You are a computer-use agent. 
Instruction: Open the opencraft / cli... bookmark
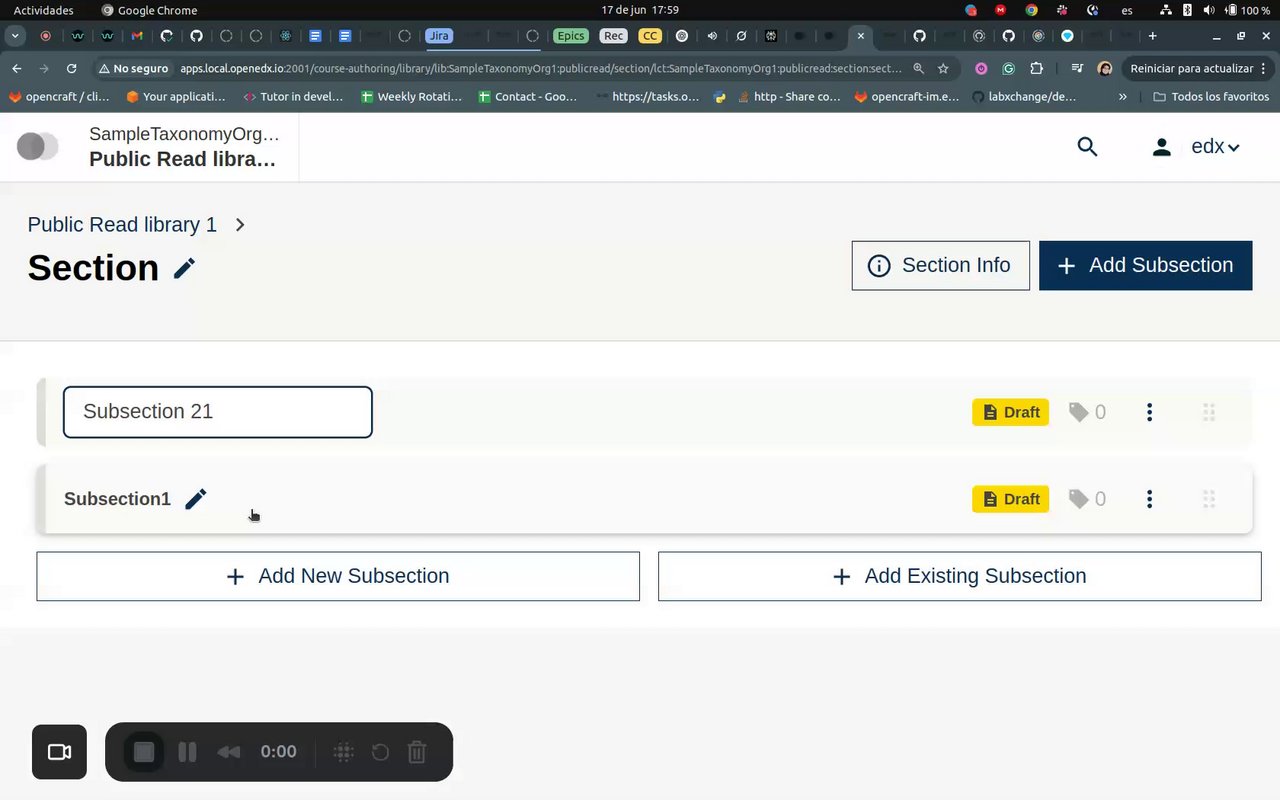(x=59, y=97)
